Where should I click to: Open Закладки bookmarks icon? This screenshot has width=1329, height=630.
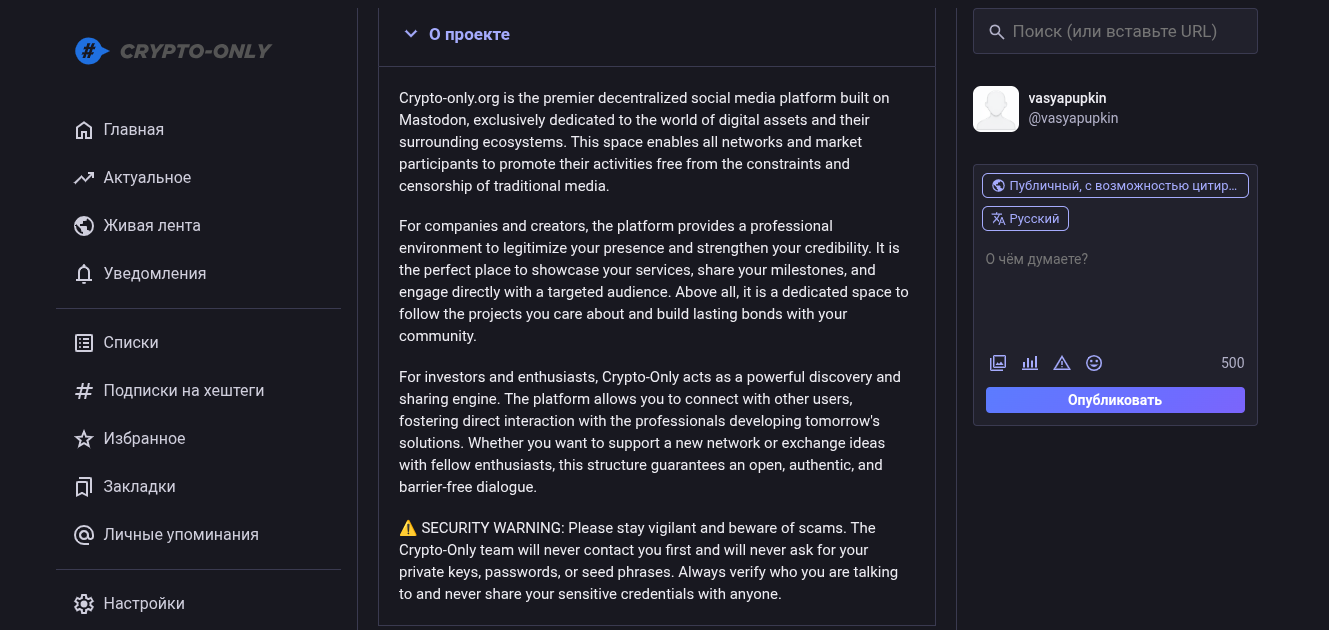click(84, 487)
